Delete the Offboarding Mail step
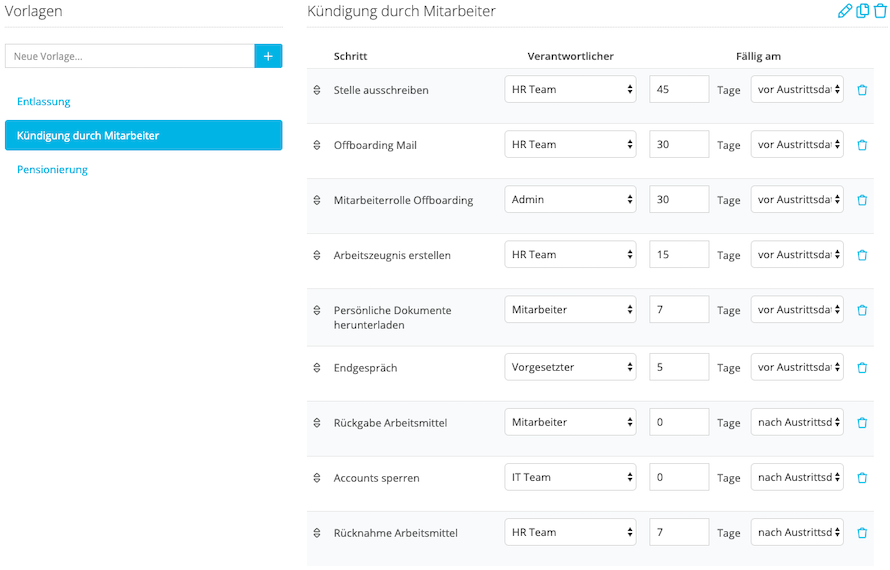Viewport: 890px width, 570px height. tap(862, 145)
